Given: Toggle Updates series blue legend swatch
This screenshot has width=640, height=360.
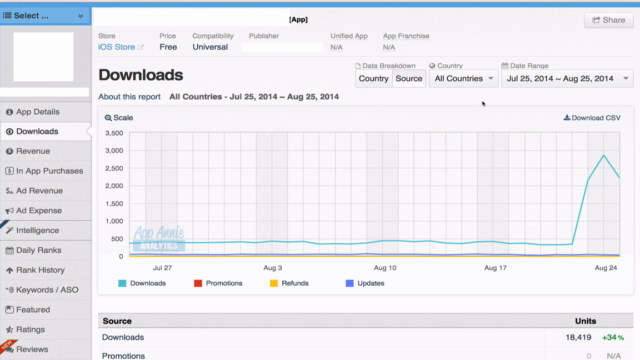Looking at the screenshot, I should click(x=349, y=283).
